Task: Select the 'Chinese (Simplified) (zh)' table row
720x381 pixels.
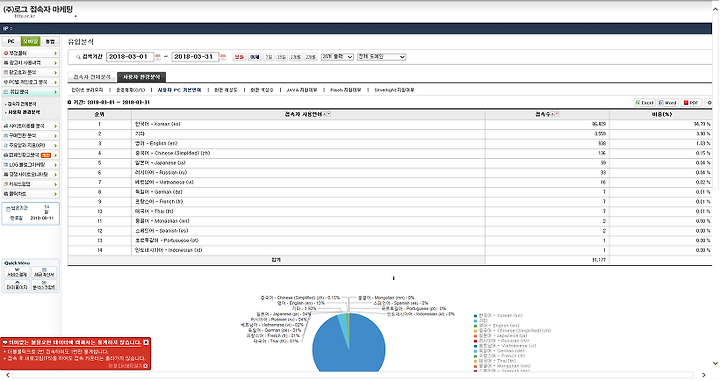Action: tap(389, 153)
